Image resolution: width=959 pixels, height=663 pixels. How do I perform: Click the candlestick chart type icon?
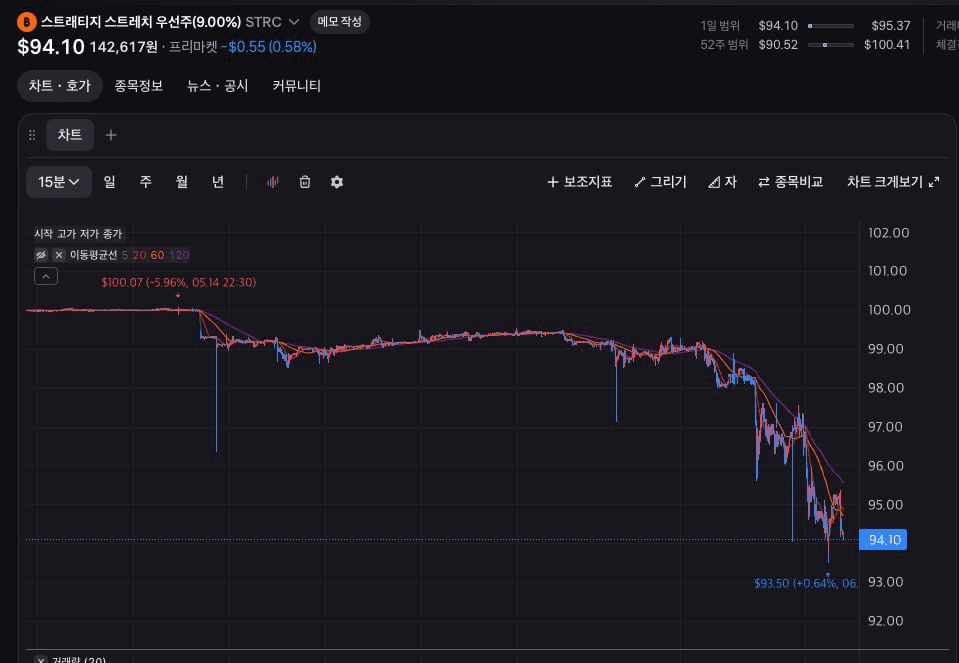pos(273,182)
